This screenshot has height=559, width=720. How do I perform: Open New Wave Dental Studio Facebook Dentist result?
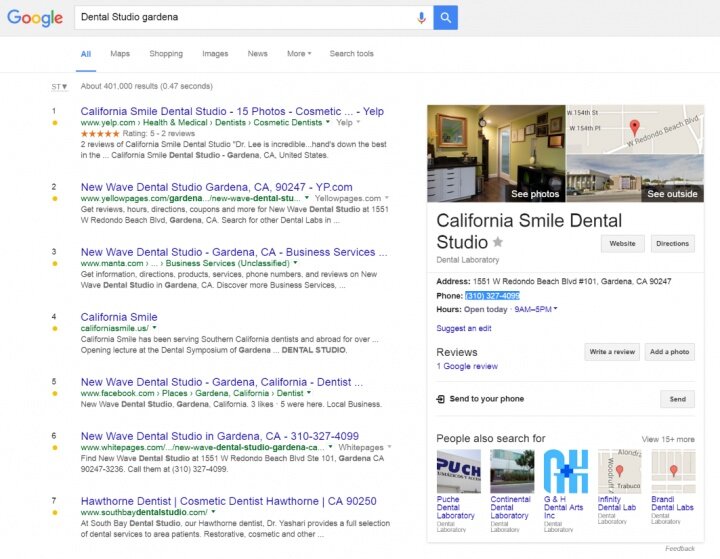pyautogui.click(x=222, y=382)
